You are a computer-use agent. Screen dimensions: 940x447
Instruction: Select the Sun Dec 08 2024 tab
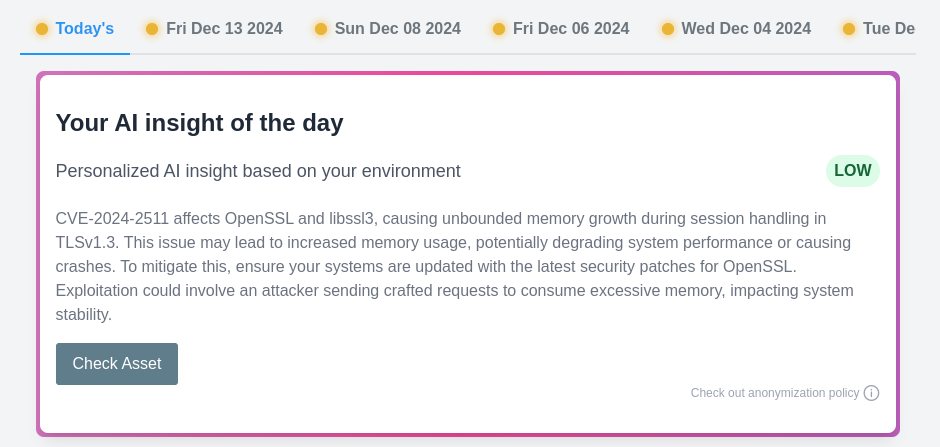pyautogui.click(x=397, y=29)
